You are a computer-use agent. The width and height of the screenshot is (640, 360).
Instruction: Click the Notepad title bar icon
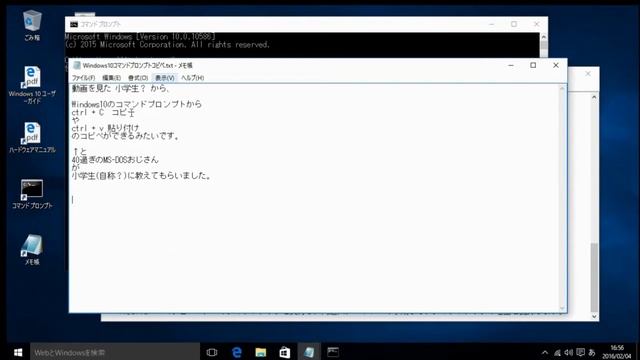(x=76, y=65)
